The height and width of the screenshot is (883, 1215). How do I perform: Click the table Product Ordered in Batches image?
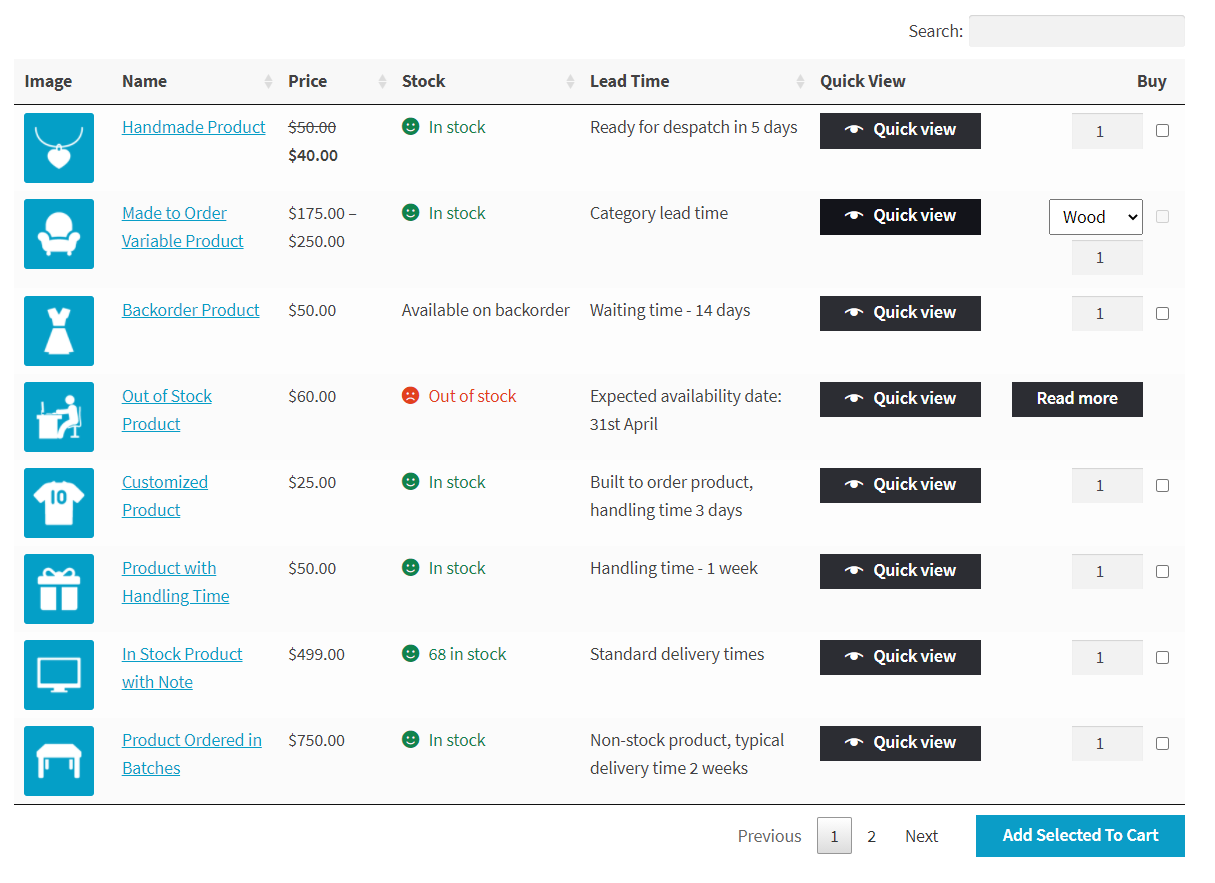click(59, 761)
